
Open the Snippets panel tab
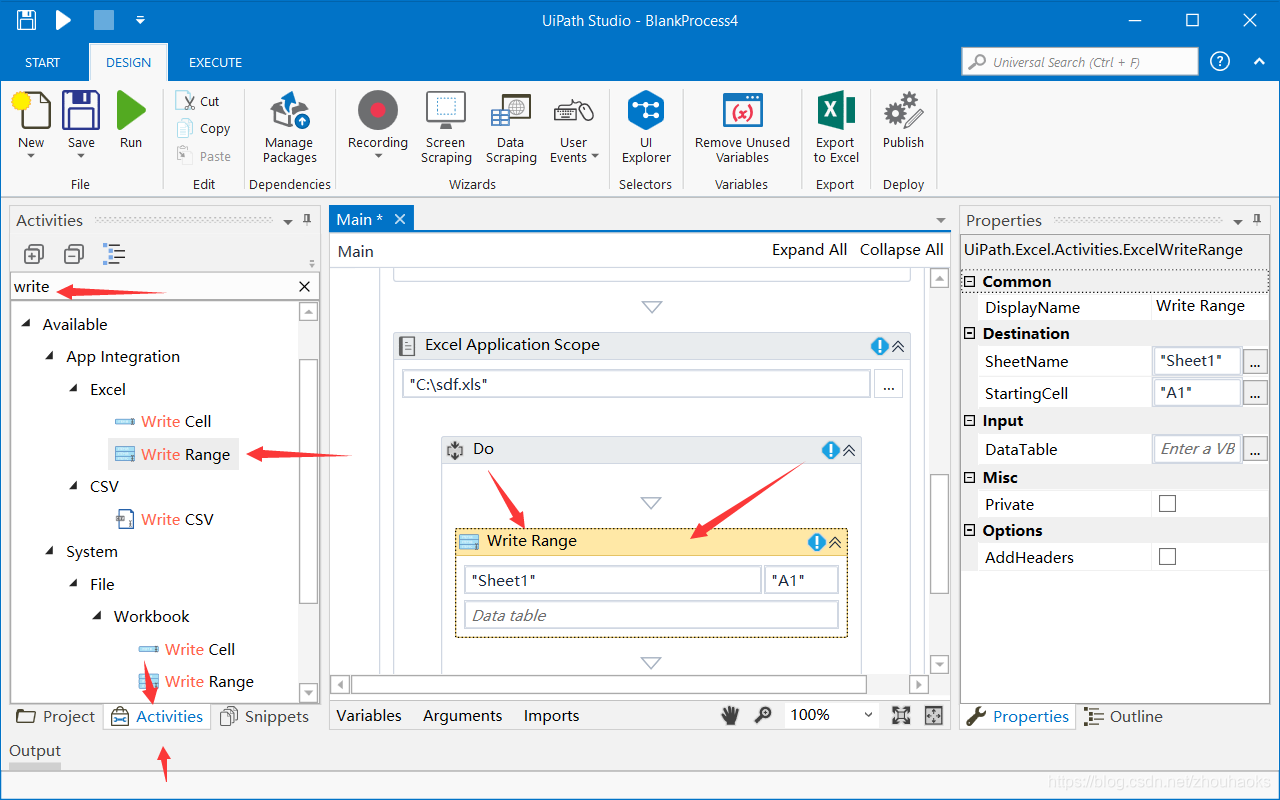265,716
